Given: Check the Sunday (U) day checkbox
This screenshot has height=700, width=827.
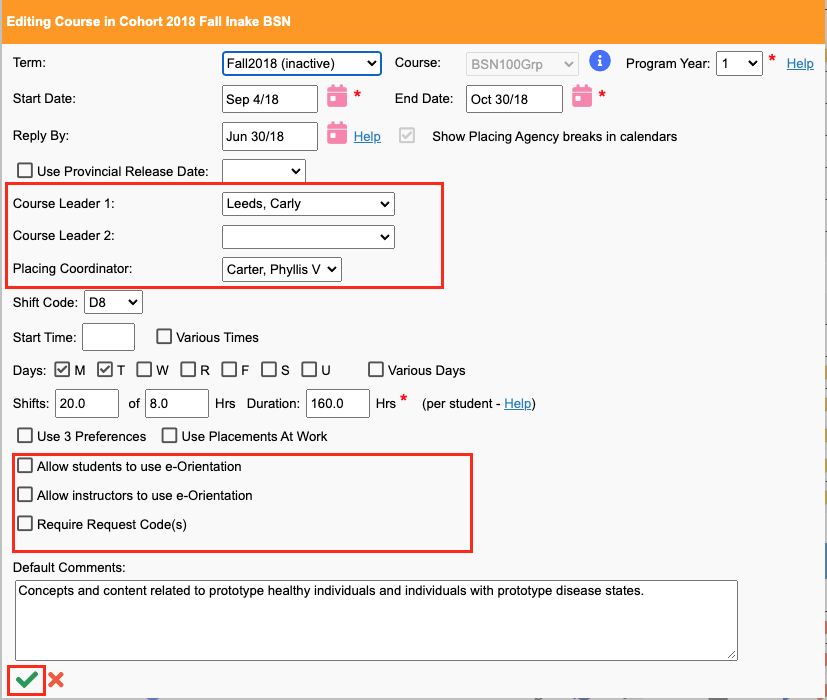Looking at the screenshot, I should click(x=309, y=369).
